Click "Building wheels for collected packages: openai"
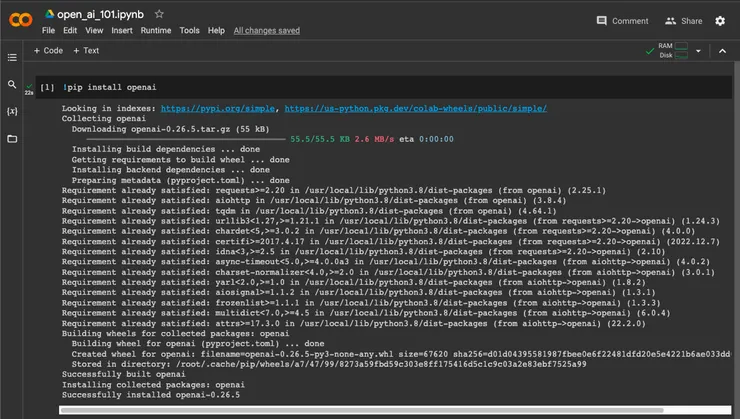 175,334
